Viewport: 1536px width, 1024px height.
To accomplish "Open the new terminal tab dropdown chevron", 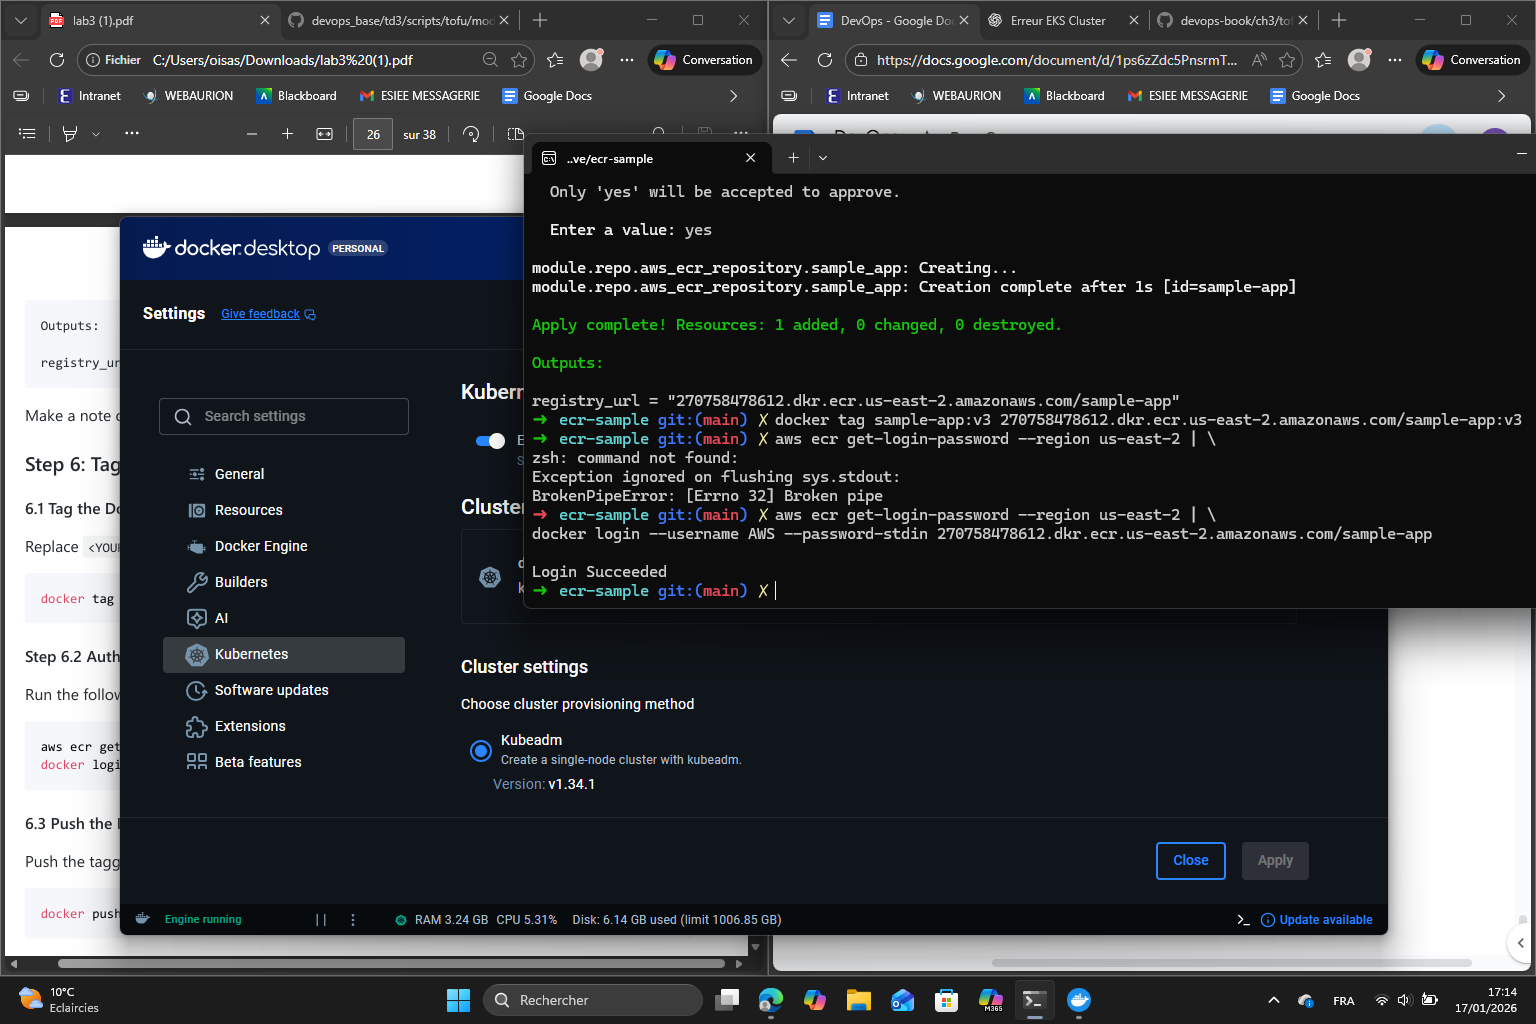I will 823,157.
